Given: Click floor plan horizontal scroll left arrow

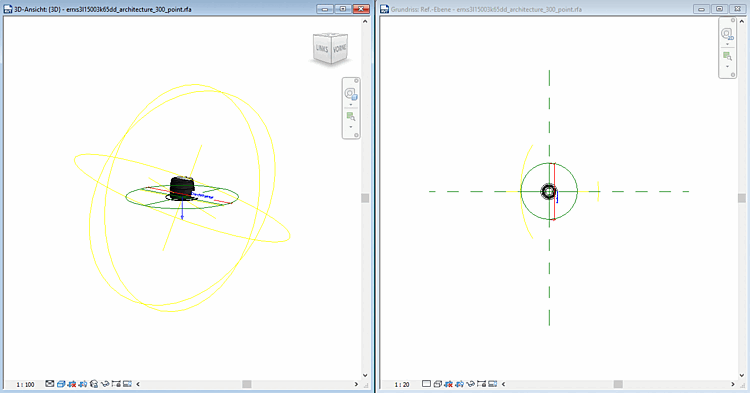Looking at the screenshot, I should [x=504, y=384].
